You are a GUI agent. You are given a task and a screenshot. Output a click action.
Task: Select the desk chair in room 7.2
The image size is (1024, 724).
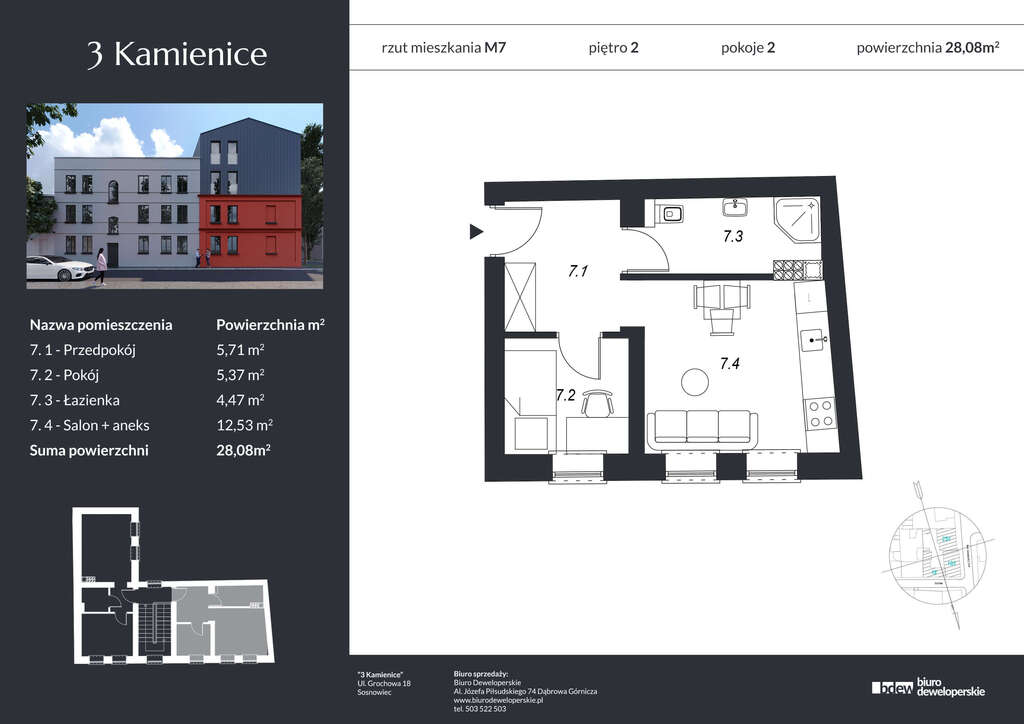[596, 402]
